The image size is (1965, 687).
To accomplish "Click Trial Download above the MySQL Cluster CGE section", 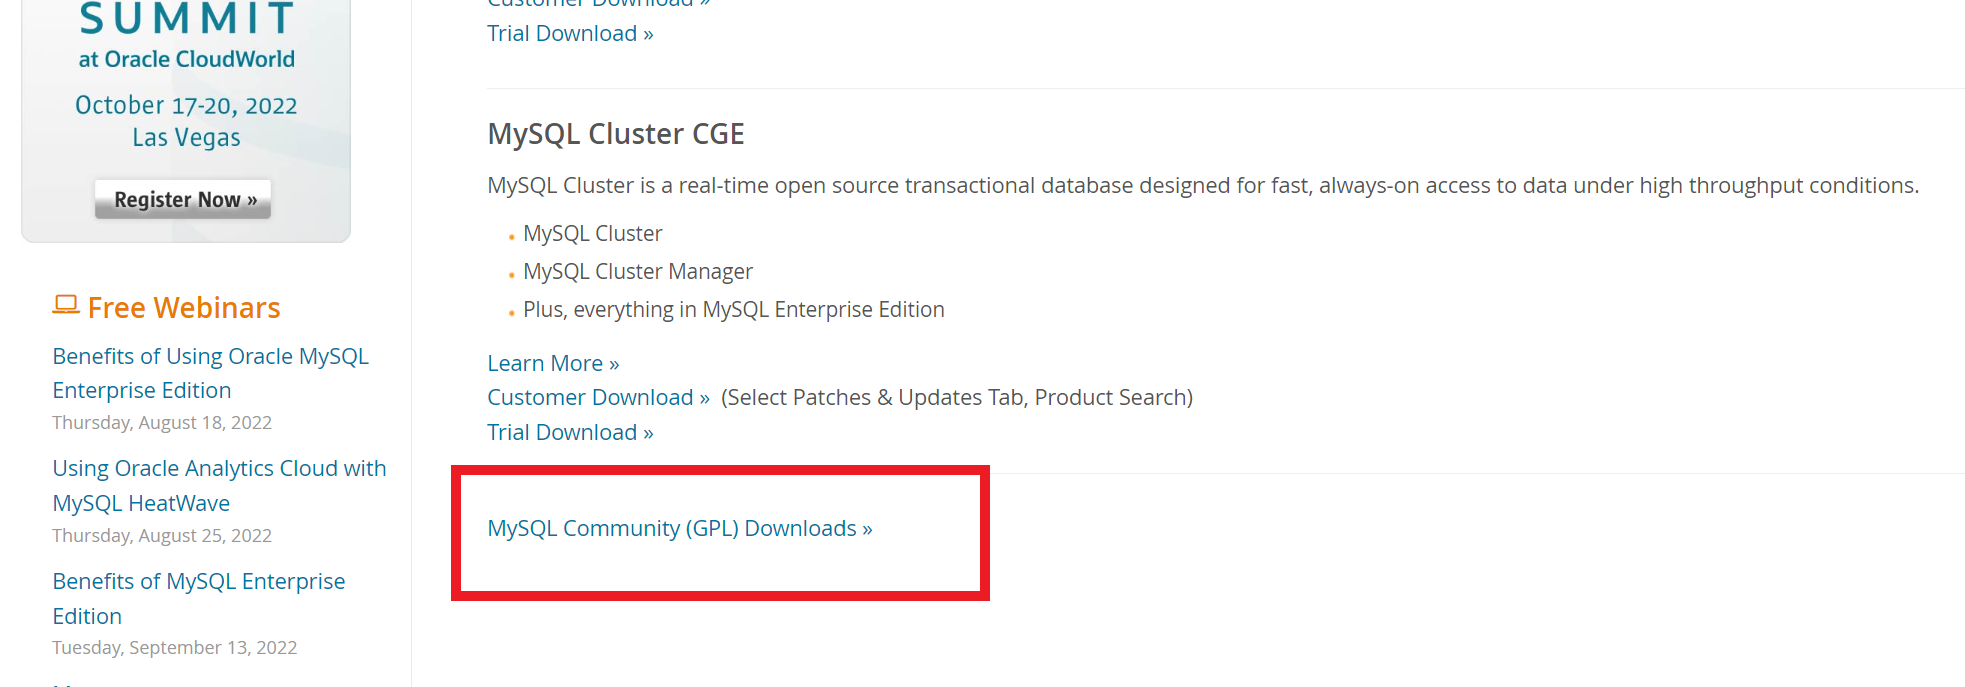I will click(x=570, y=34).
